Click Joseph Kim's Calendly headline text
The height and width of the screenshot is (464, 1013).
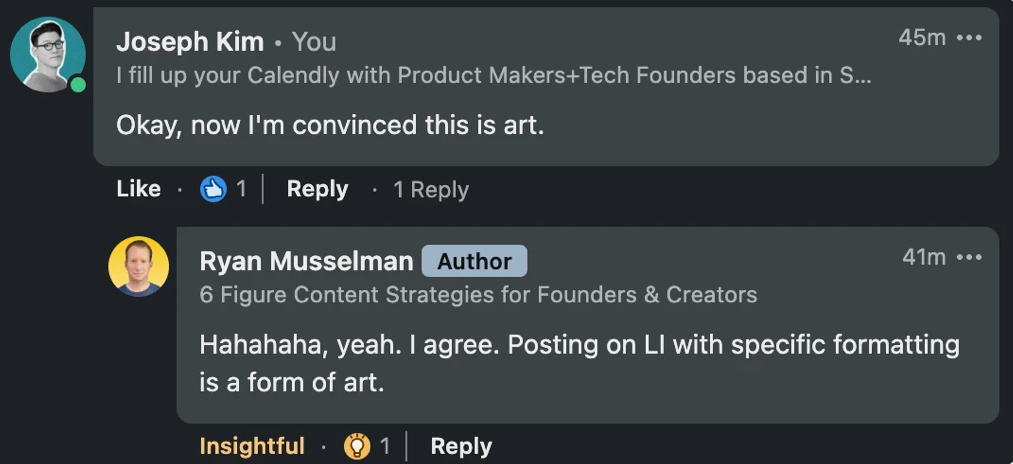(x=493, y=76)
